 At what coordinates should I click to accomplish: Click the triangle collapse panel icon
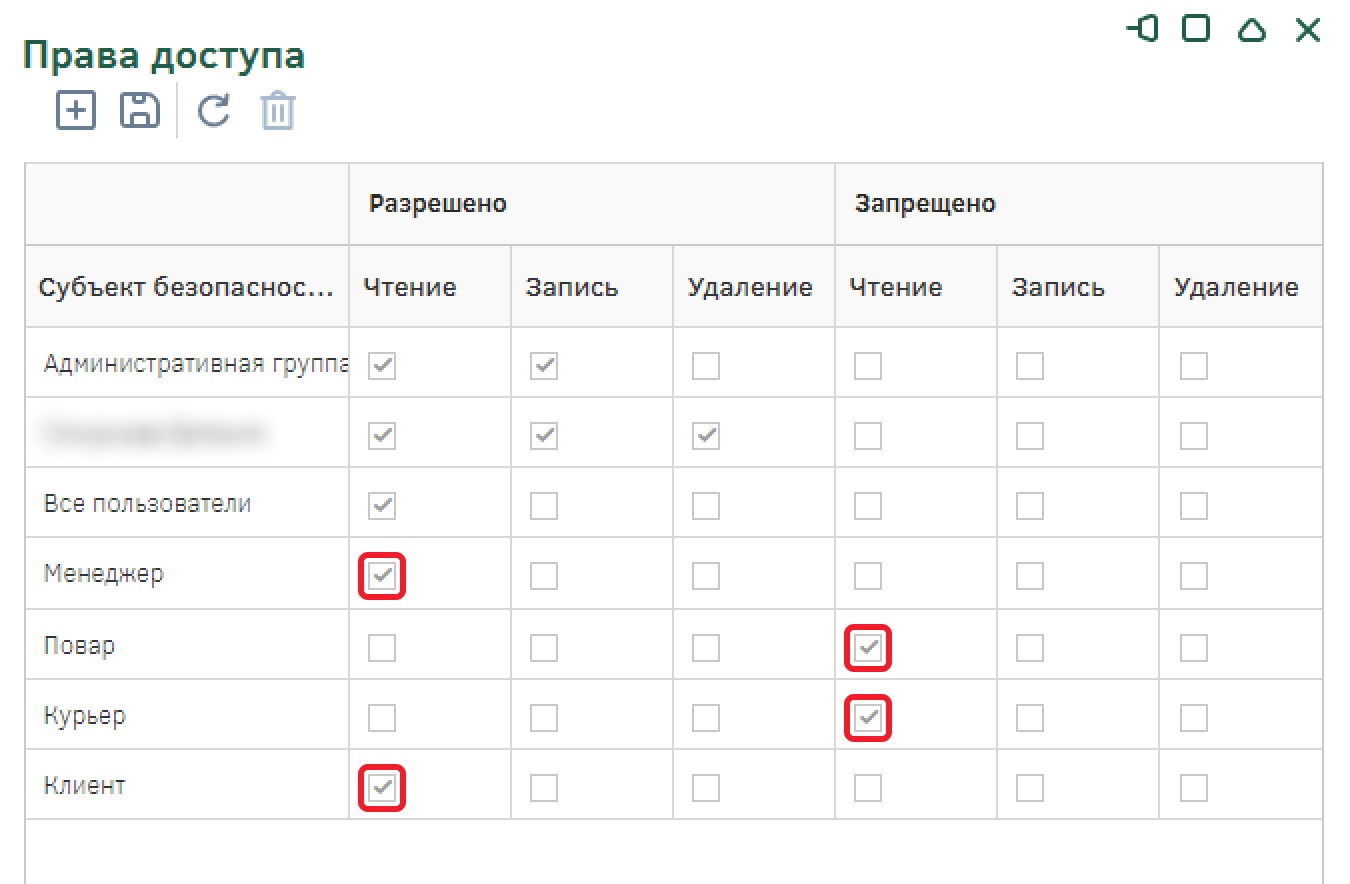[x=1251, y=30]
